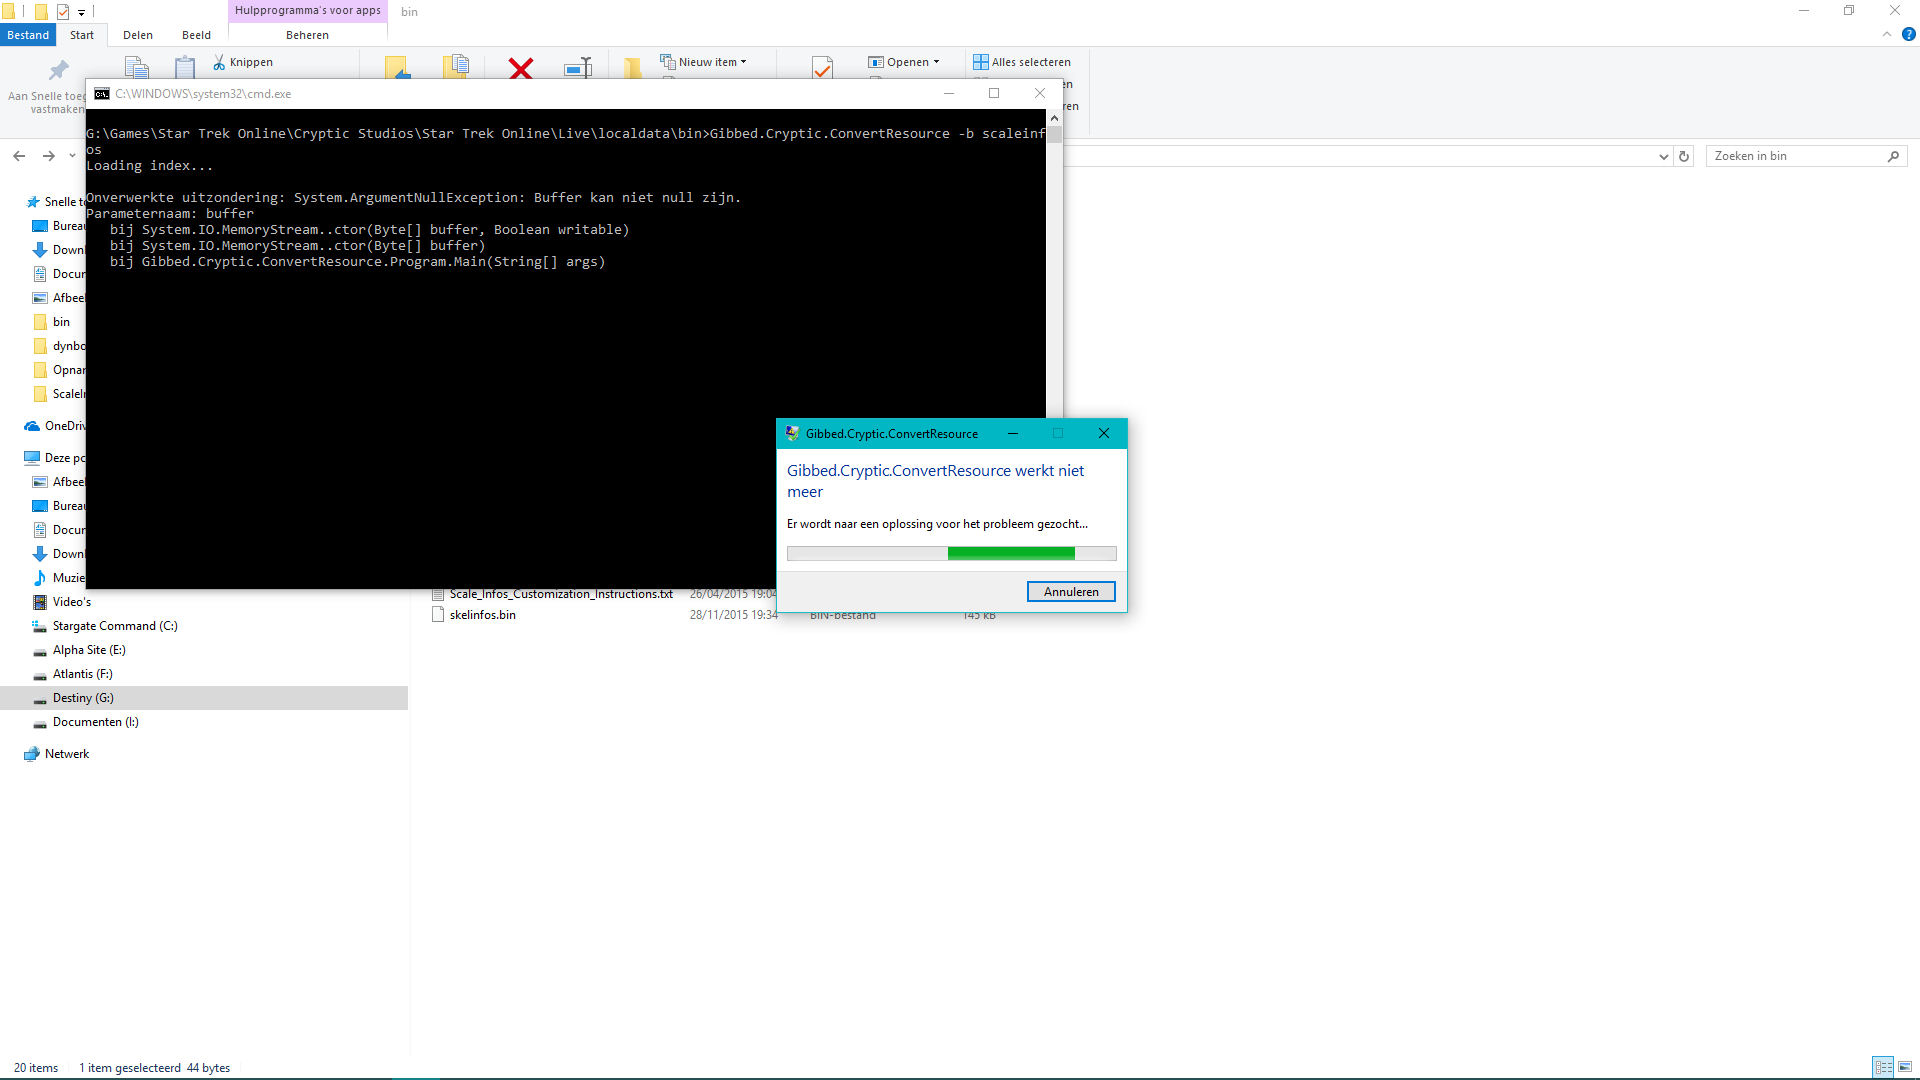Screen dimensions: 1920x1080
Task: Click the rename icon in ribbon
Action: coord(578,68)
